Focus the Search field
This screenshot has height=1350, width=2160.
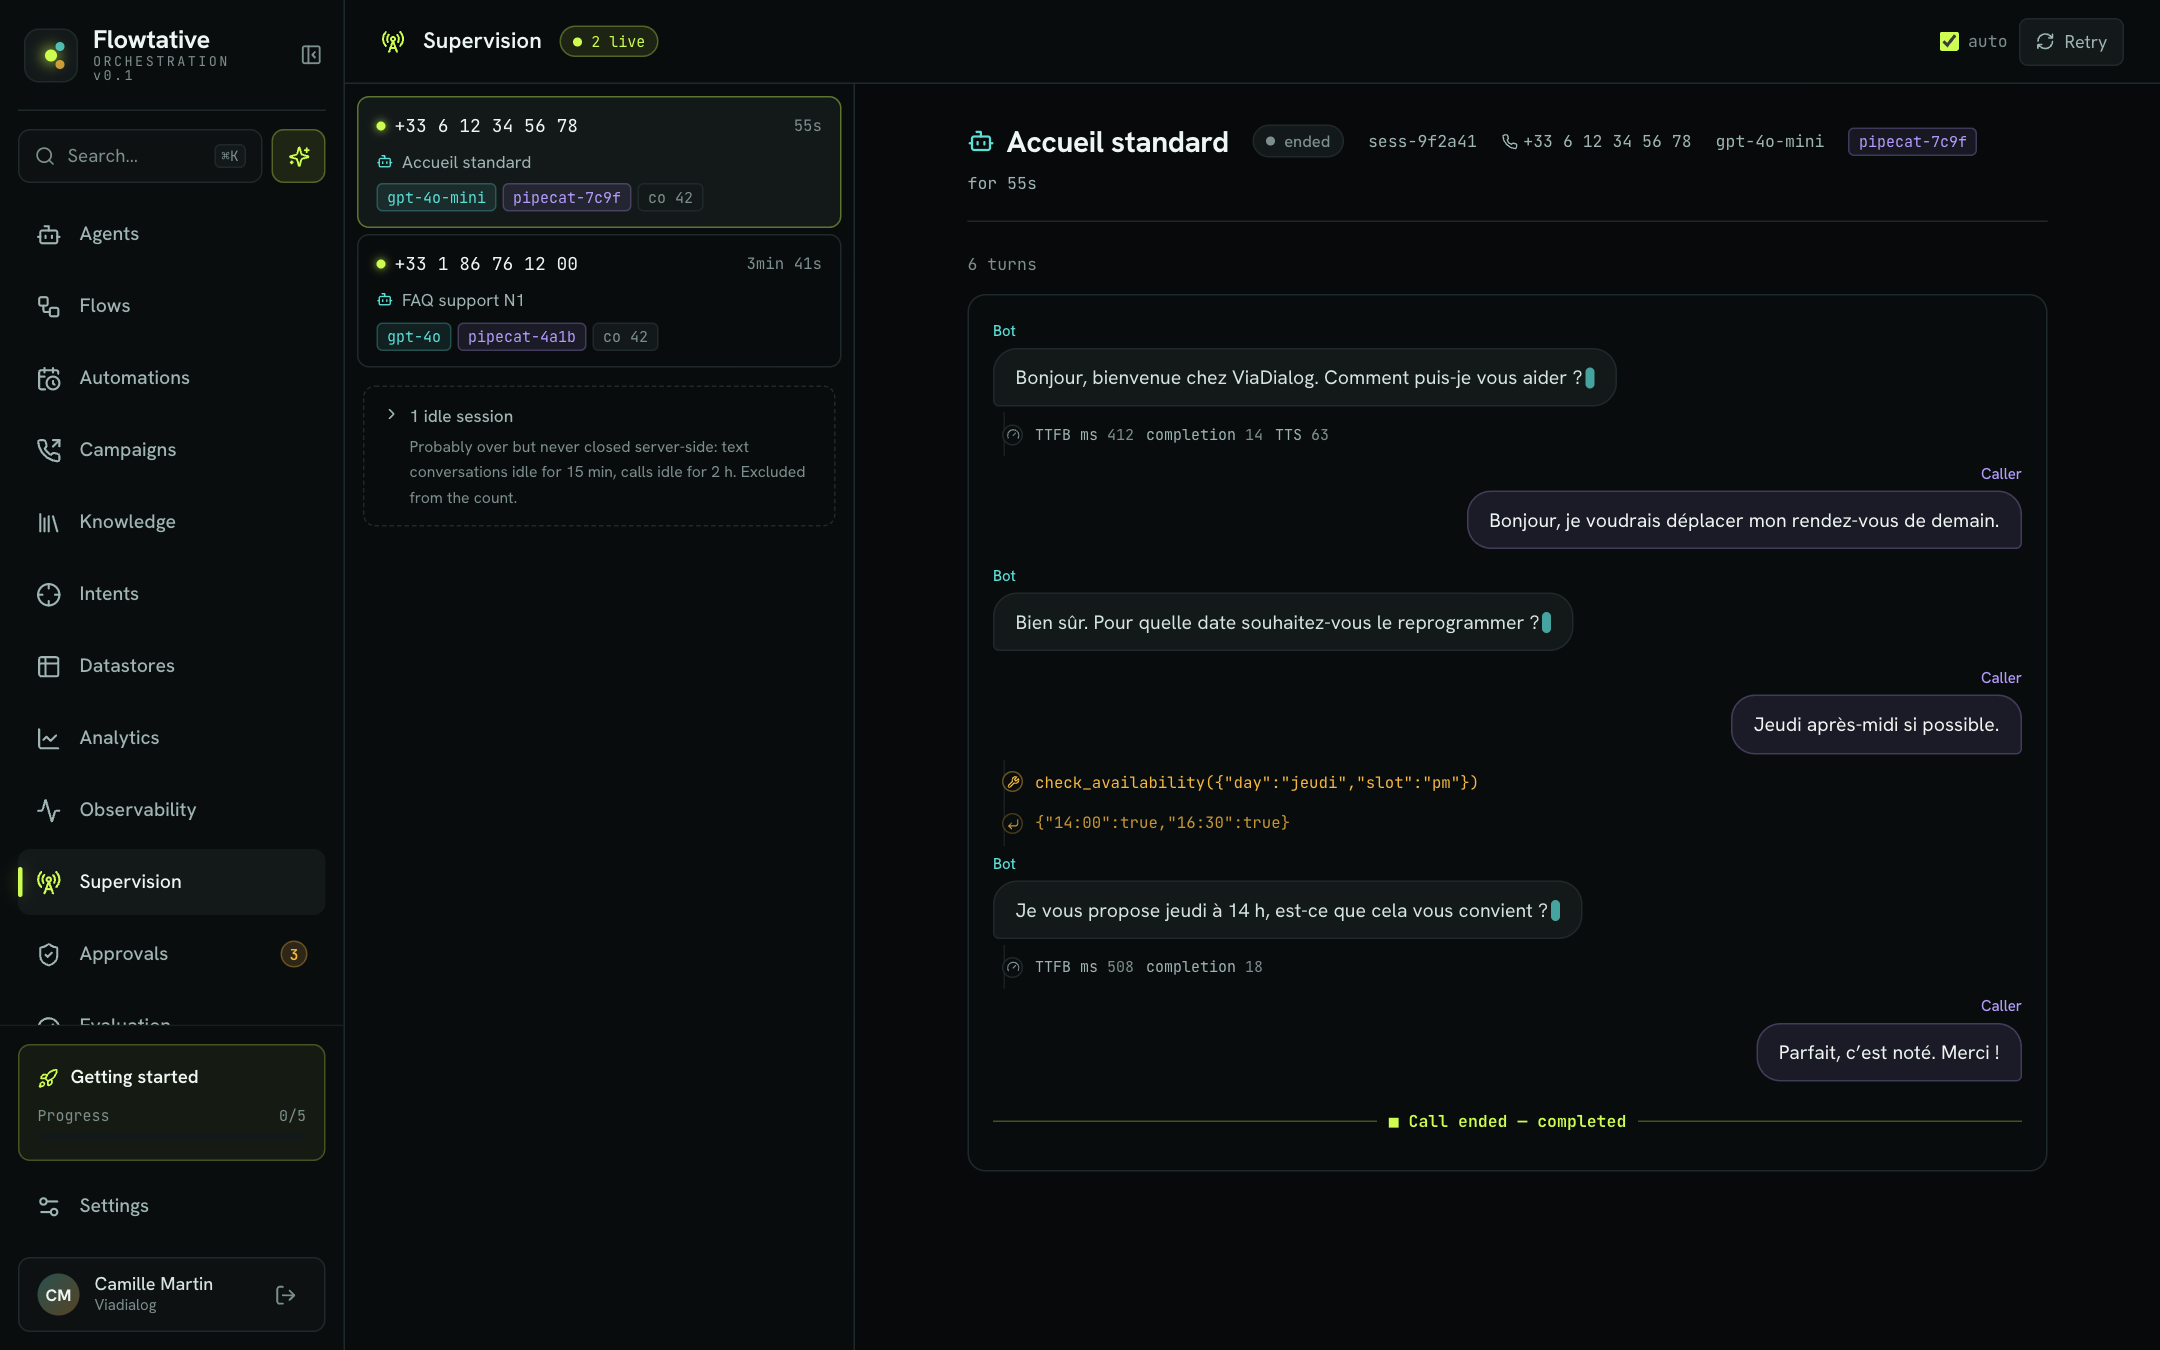click(x=140, y=156)
